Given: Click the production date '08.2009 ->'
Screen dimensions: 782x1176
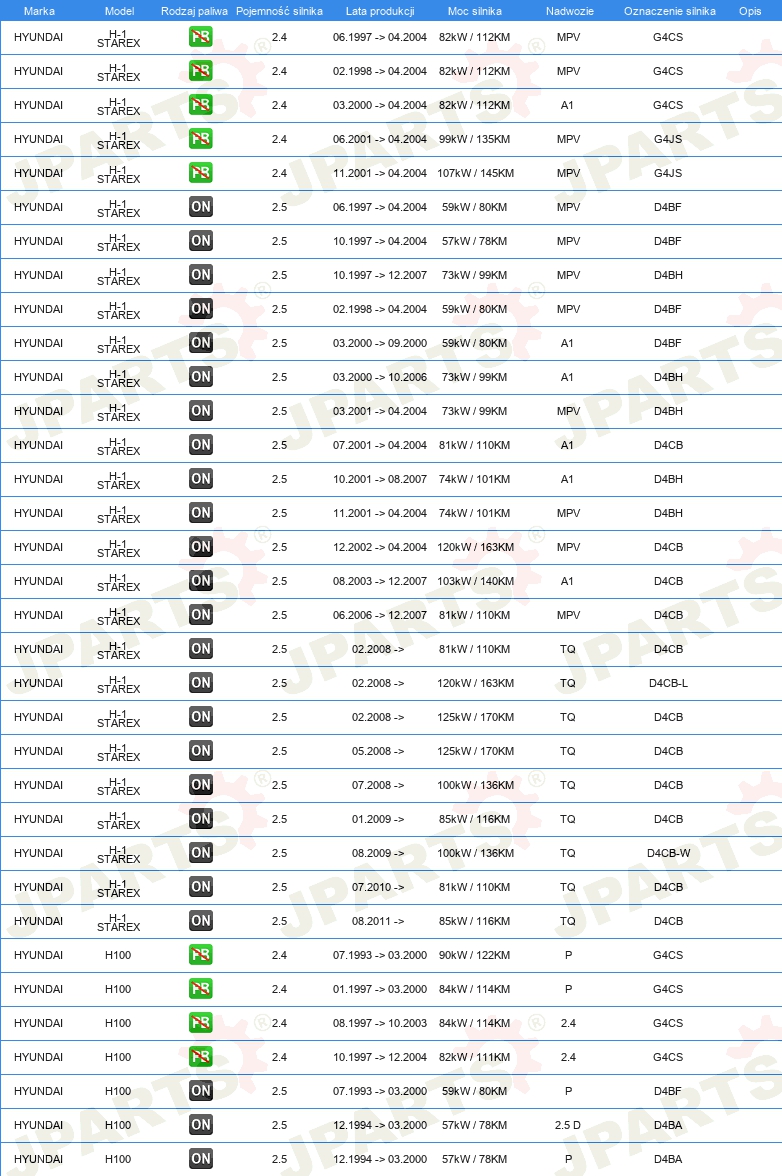Looking at the screenshot, I should coord(378,854).
